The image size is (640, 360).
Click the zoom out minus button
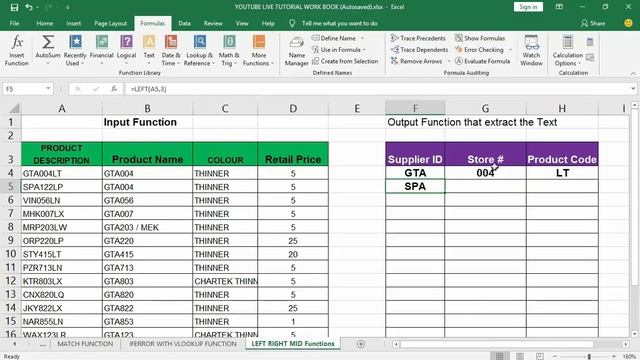[555, 356]
